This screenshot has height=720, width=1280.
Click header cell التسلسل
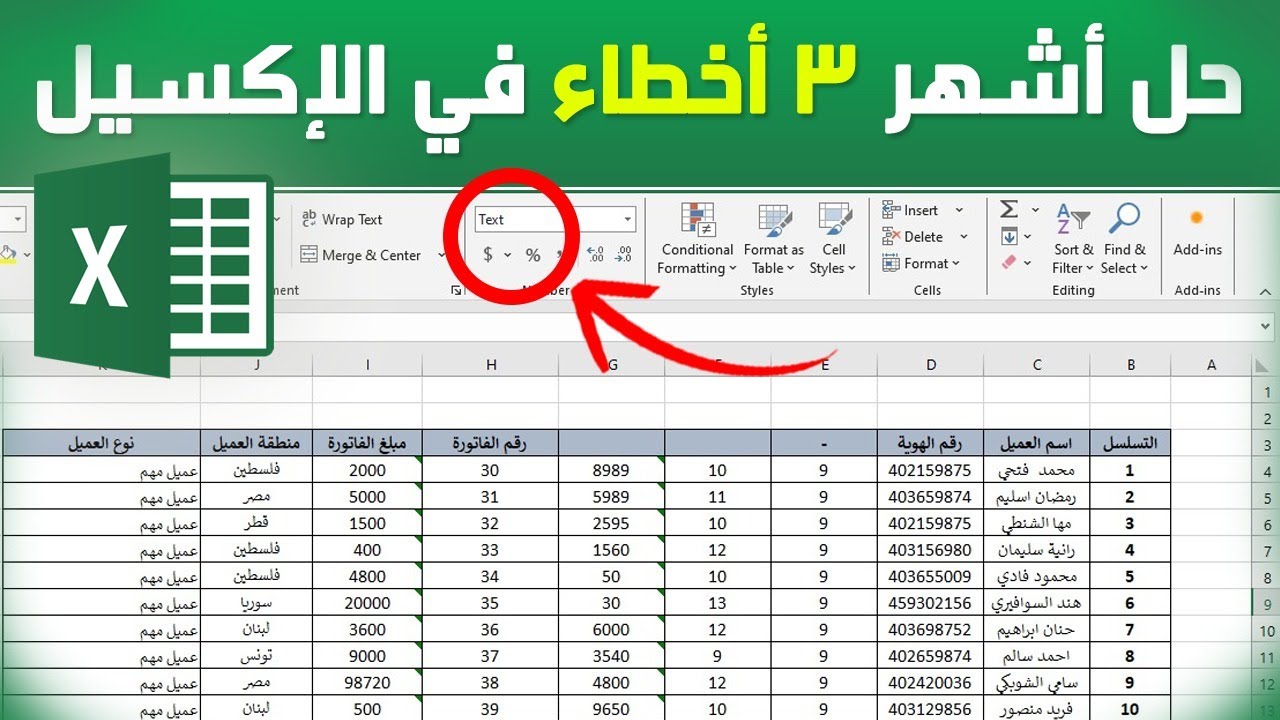[1131, 443]
